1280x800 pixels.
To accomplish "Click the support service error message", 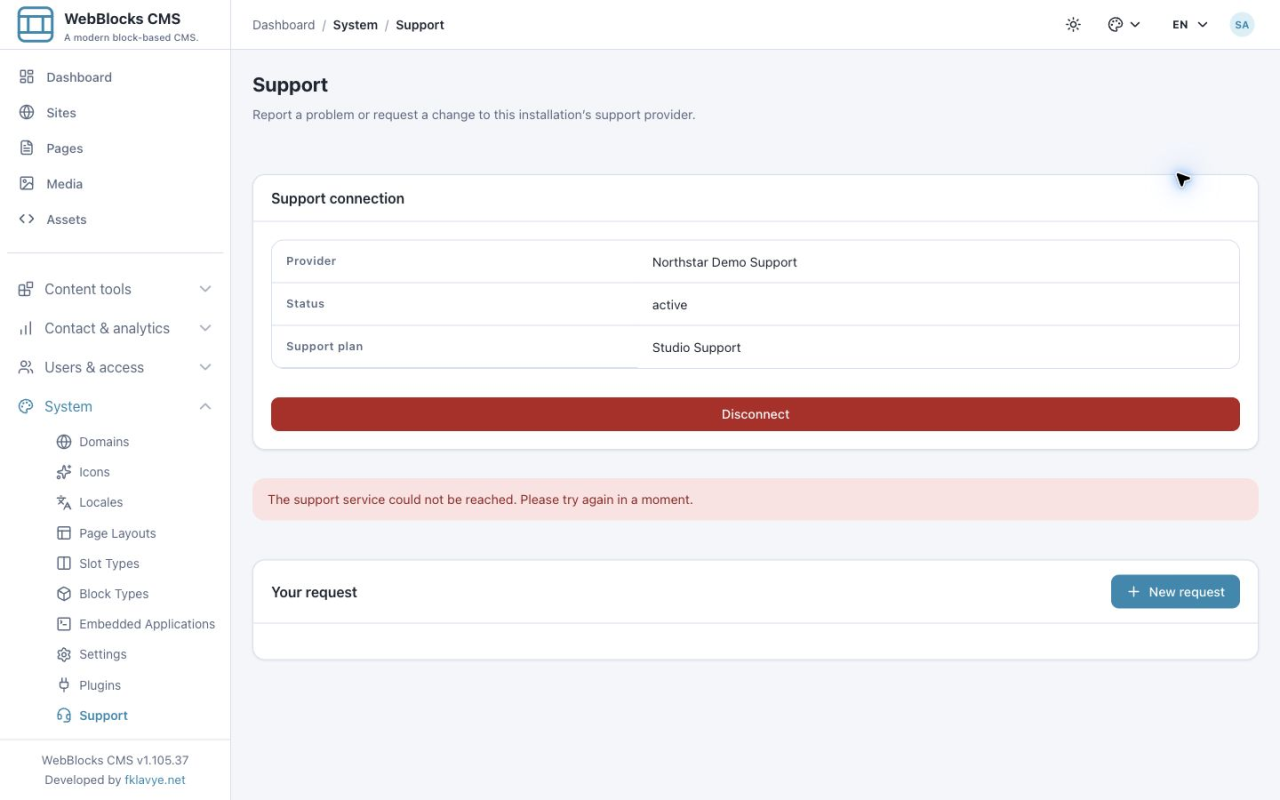I will pyautogui.click(x=480, y=499).
